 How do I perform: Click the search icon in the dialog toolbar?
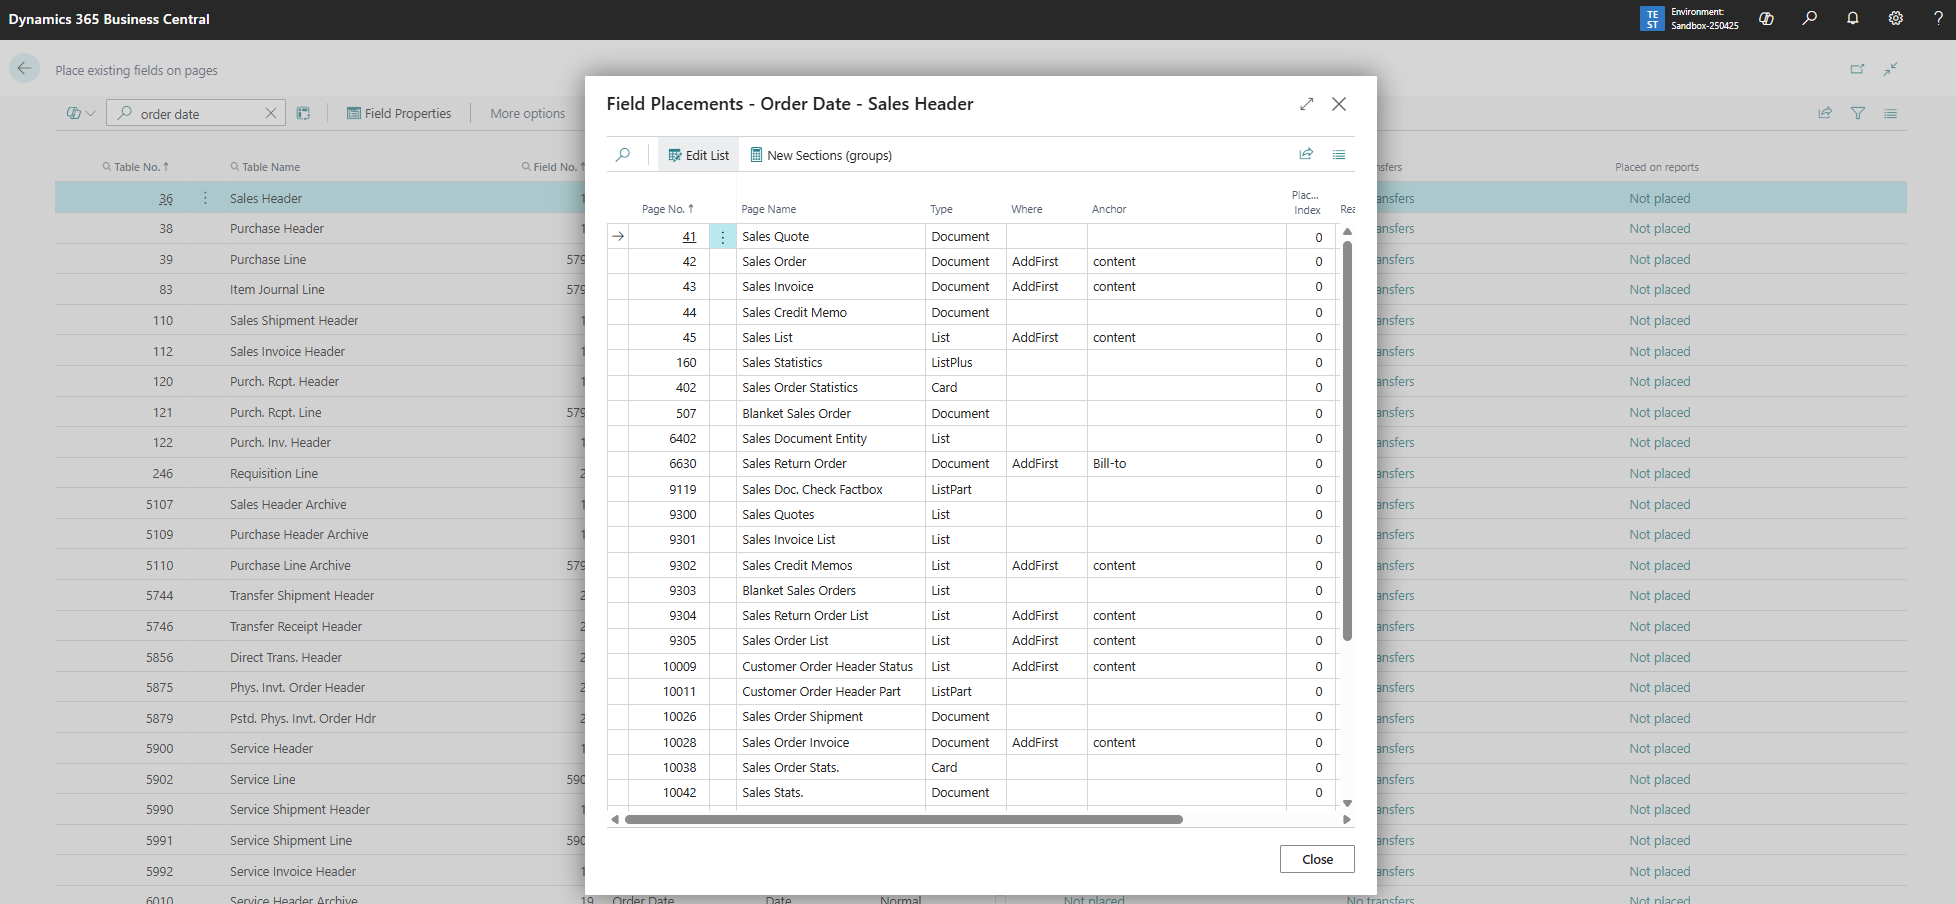pyautogui.click(x=623, y=155)
